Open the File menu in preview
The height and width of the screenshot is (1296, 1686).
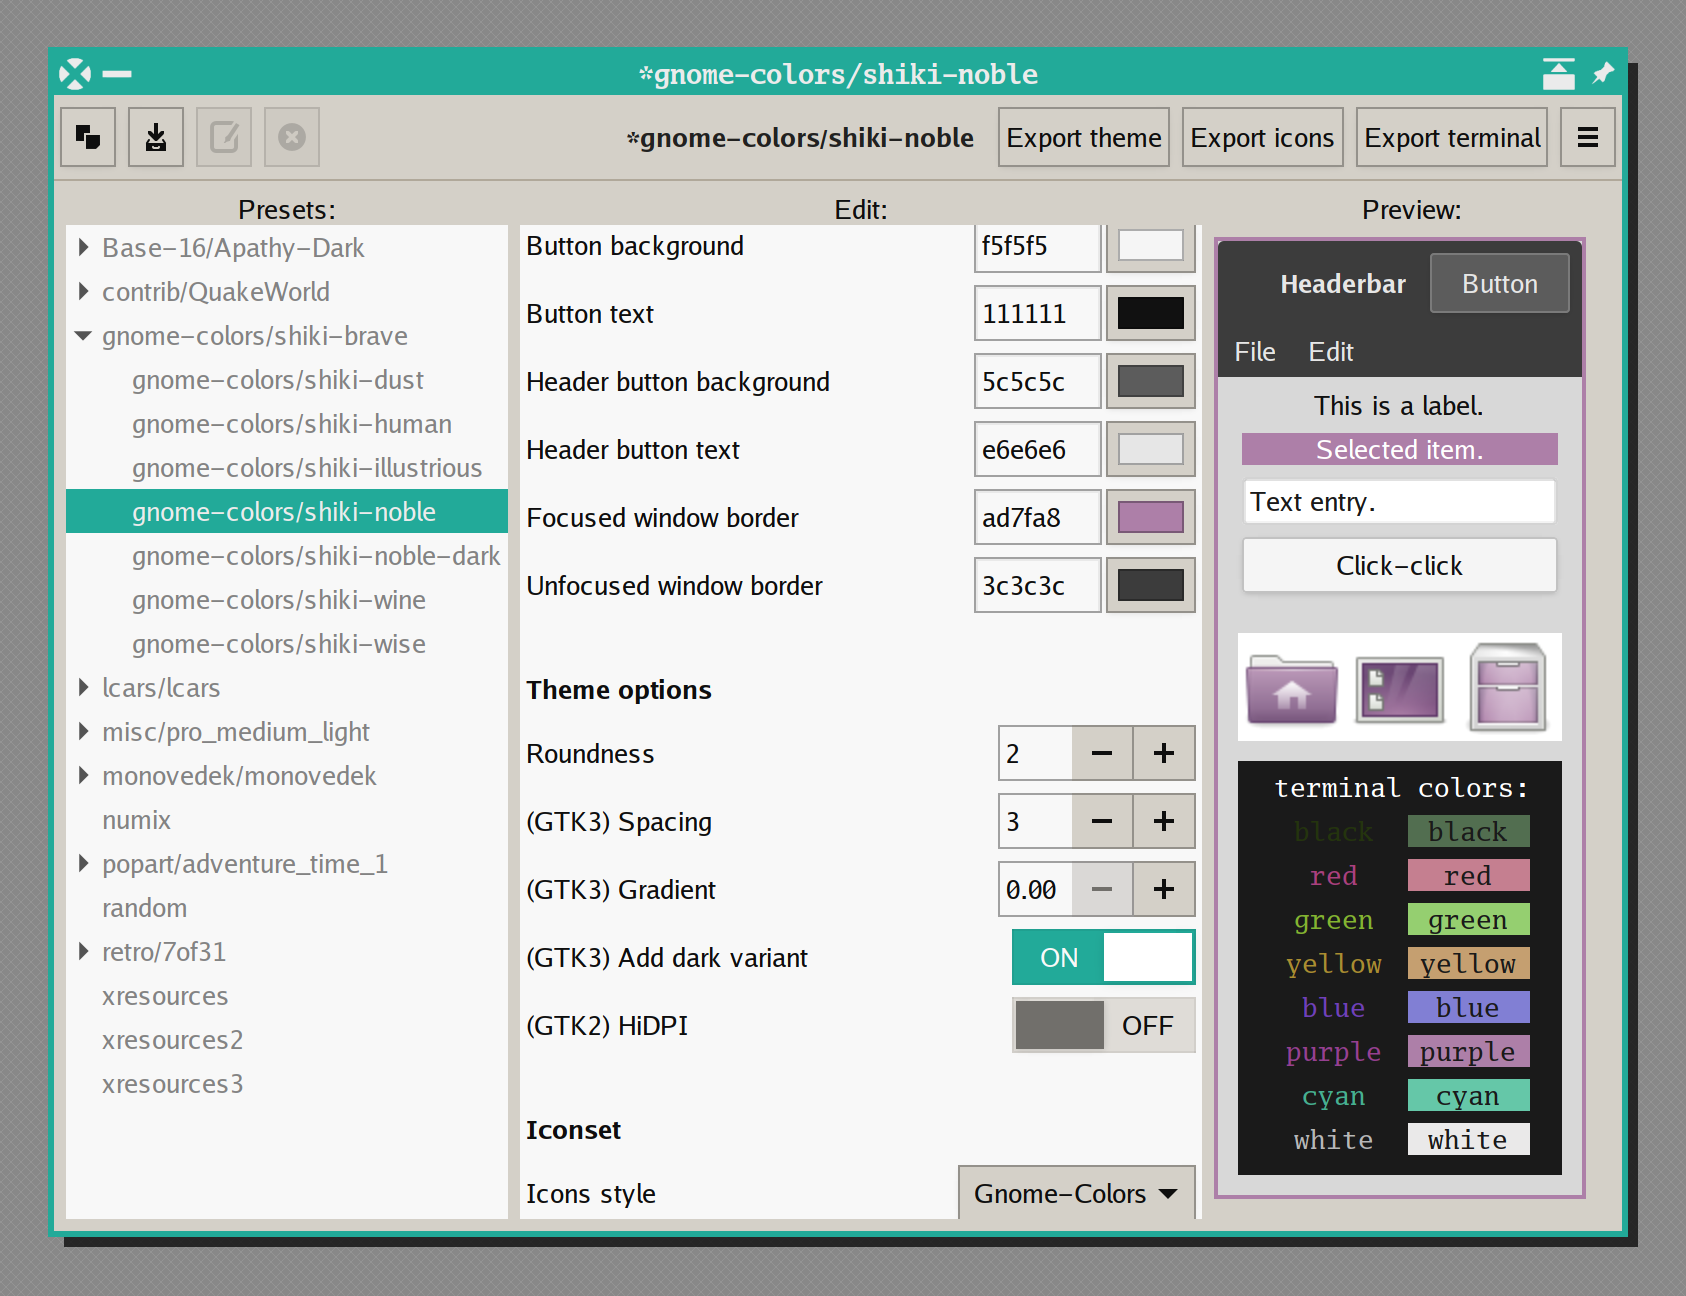(x=1254, y=352)
